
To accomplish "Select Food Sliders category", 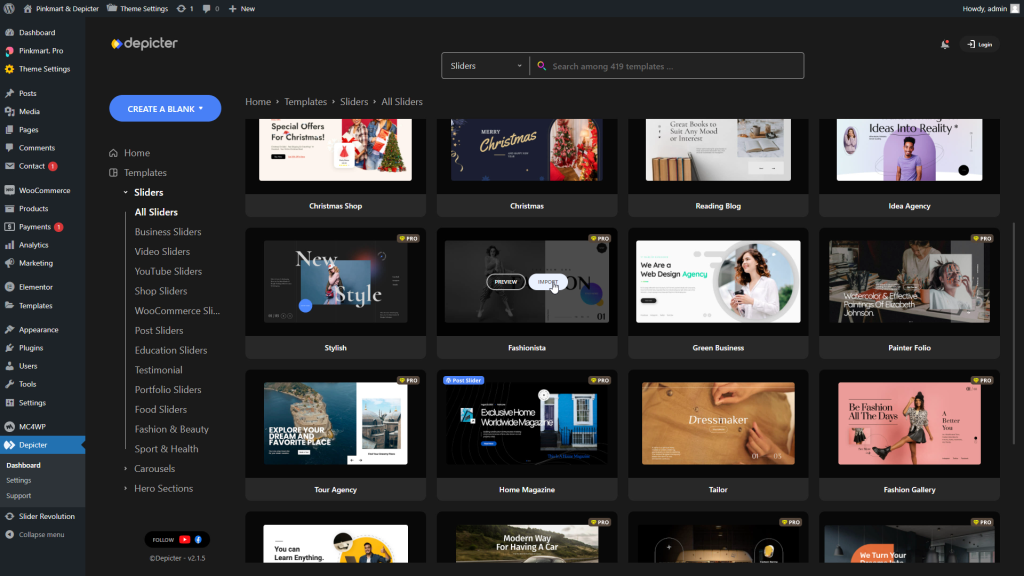I will 161,409.
